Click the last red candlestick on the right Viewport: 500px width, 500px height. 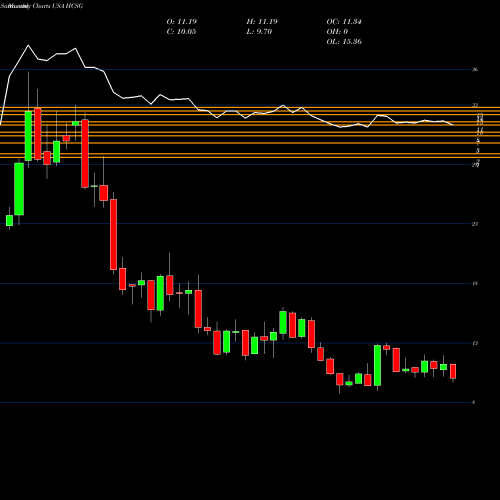453,371
